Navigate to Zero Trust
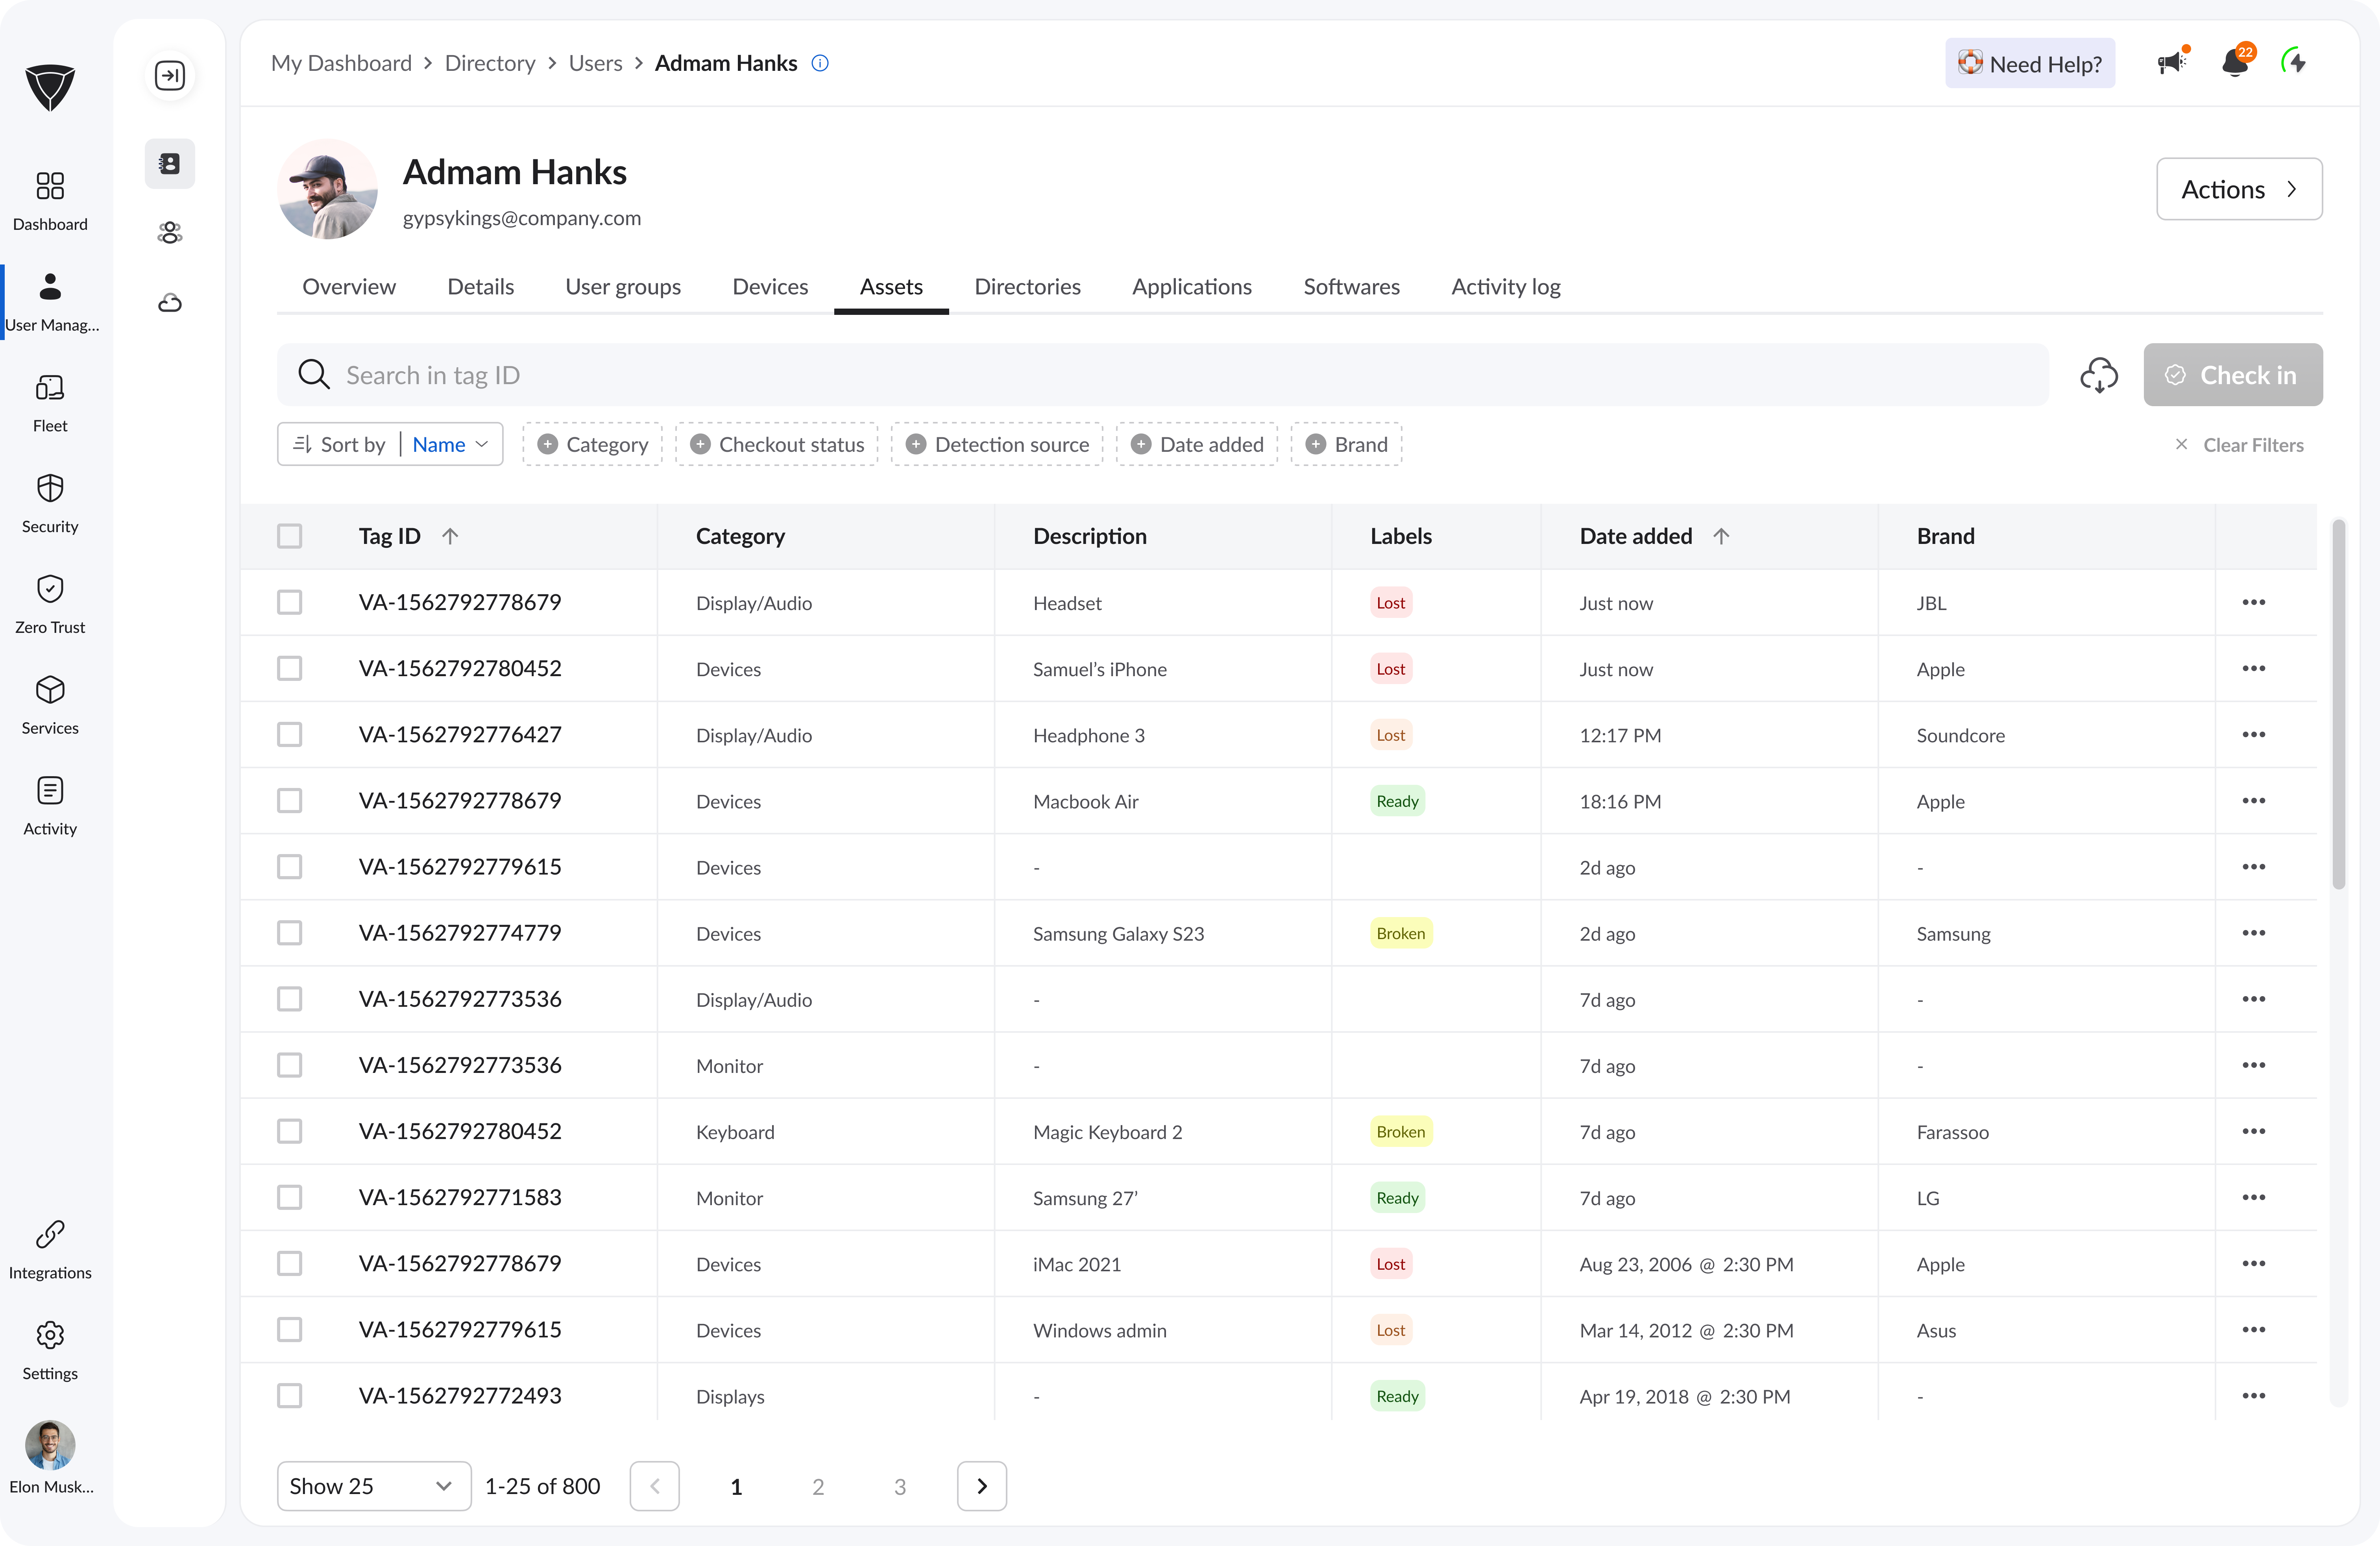This screenshot has width=2380, height=1546. 50,605
